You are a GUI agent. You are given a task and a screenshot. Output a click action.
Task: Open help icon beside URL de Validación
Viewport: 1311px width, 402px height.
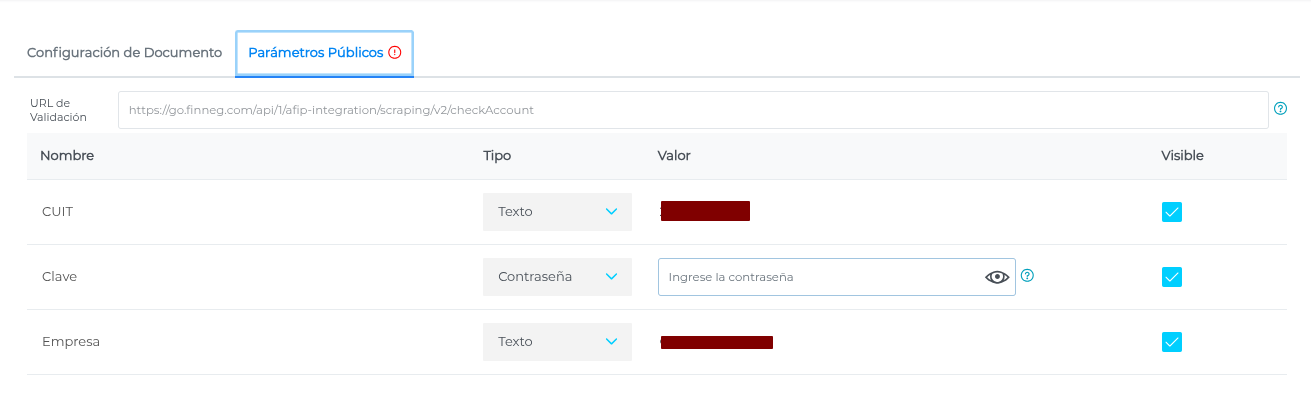click(1279, 109)
